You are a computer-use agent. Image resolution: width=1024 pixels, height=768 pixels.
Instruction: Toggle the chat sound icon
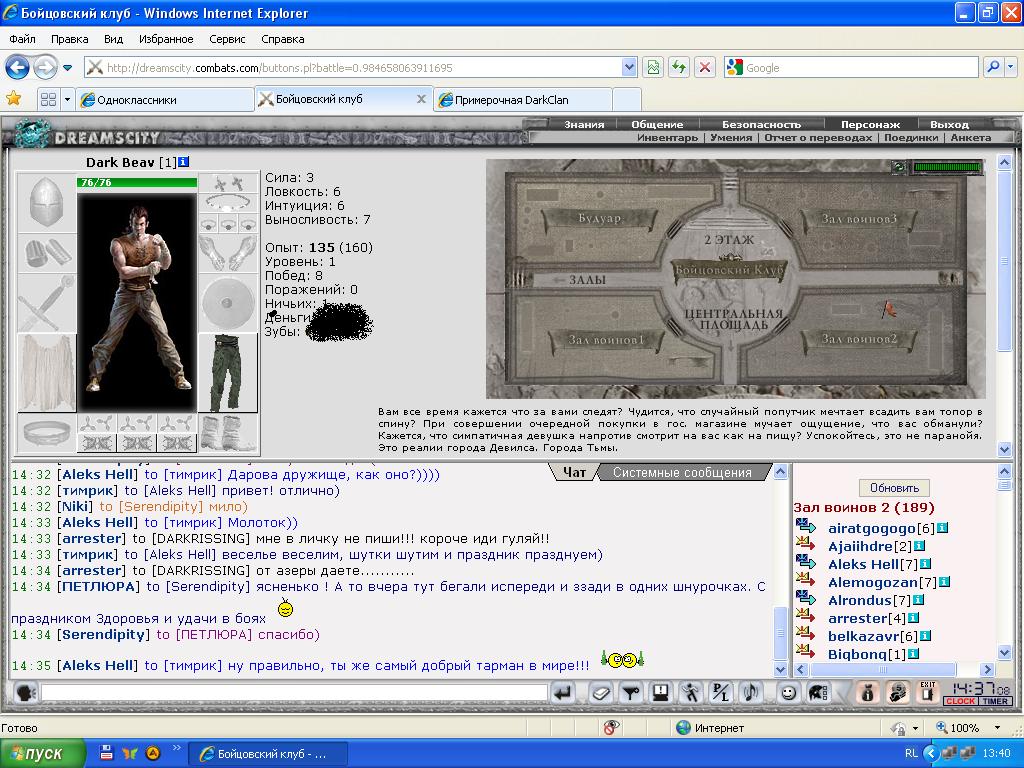click(x=751, y=692)
